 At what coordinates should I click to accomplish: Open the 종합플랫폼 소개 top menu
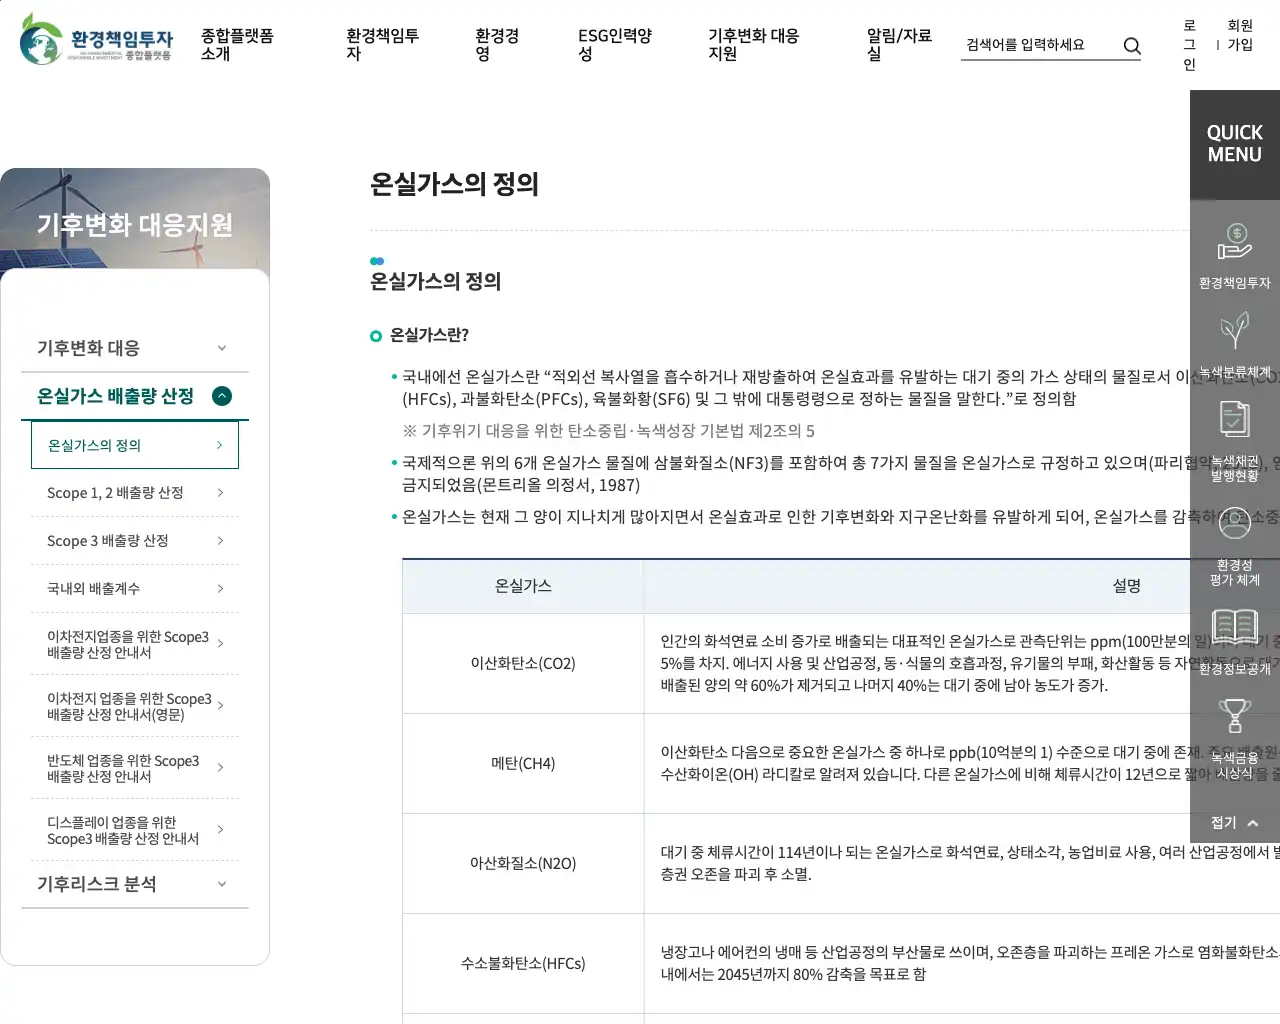(237, 45)
